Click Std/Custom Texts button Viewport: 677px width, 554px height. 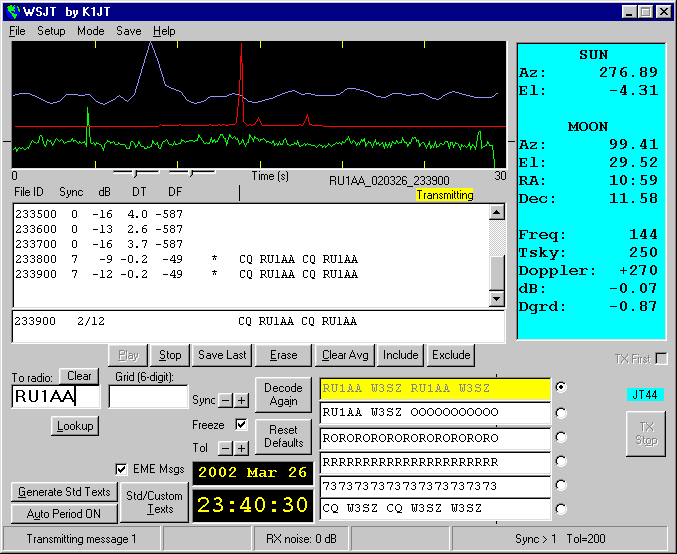pyautogui.click(x=154, y=502)
